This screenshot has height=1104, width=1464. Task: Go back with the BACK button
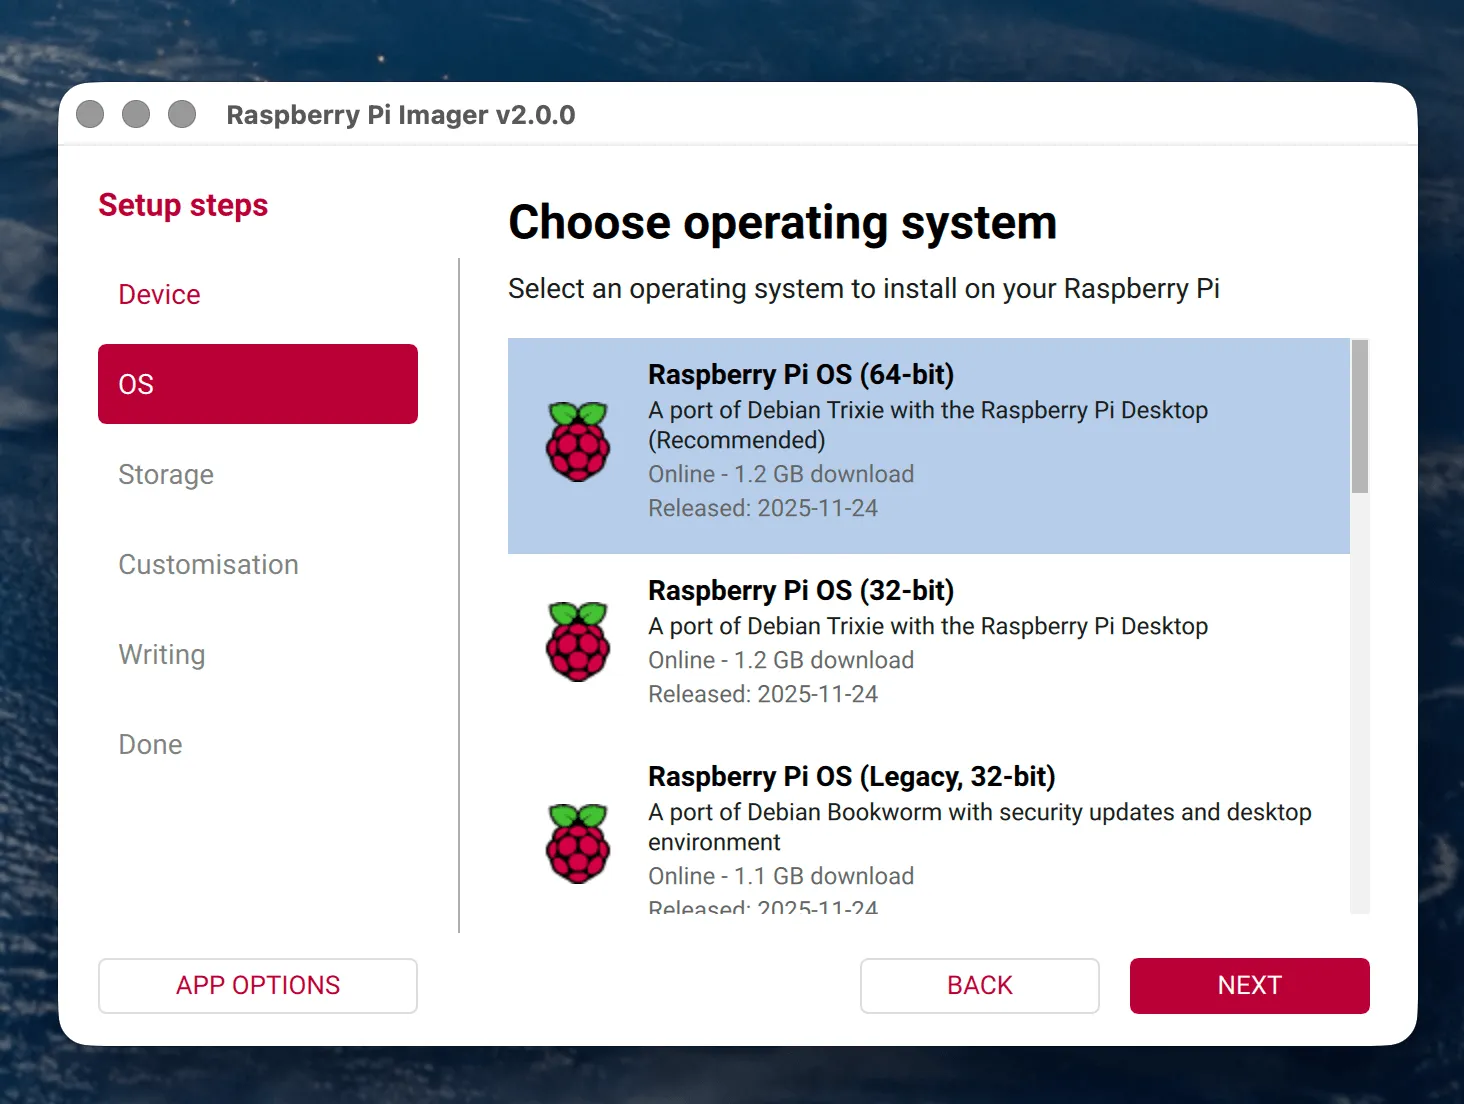click(980, 986)
